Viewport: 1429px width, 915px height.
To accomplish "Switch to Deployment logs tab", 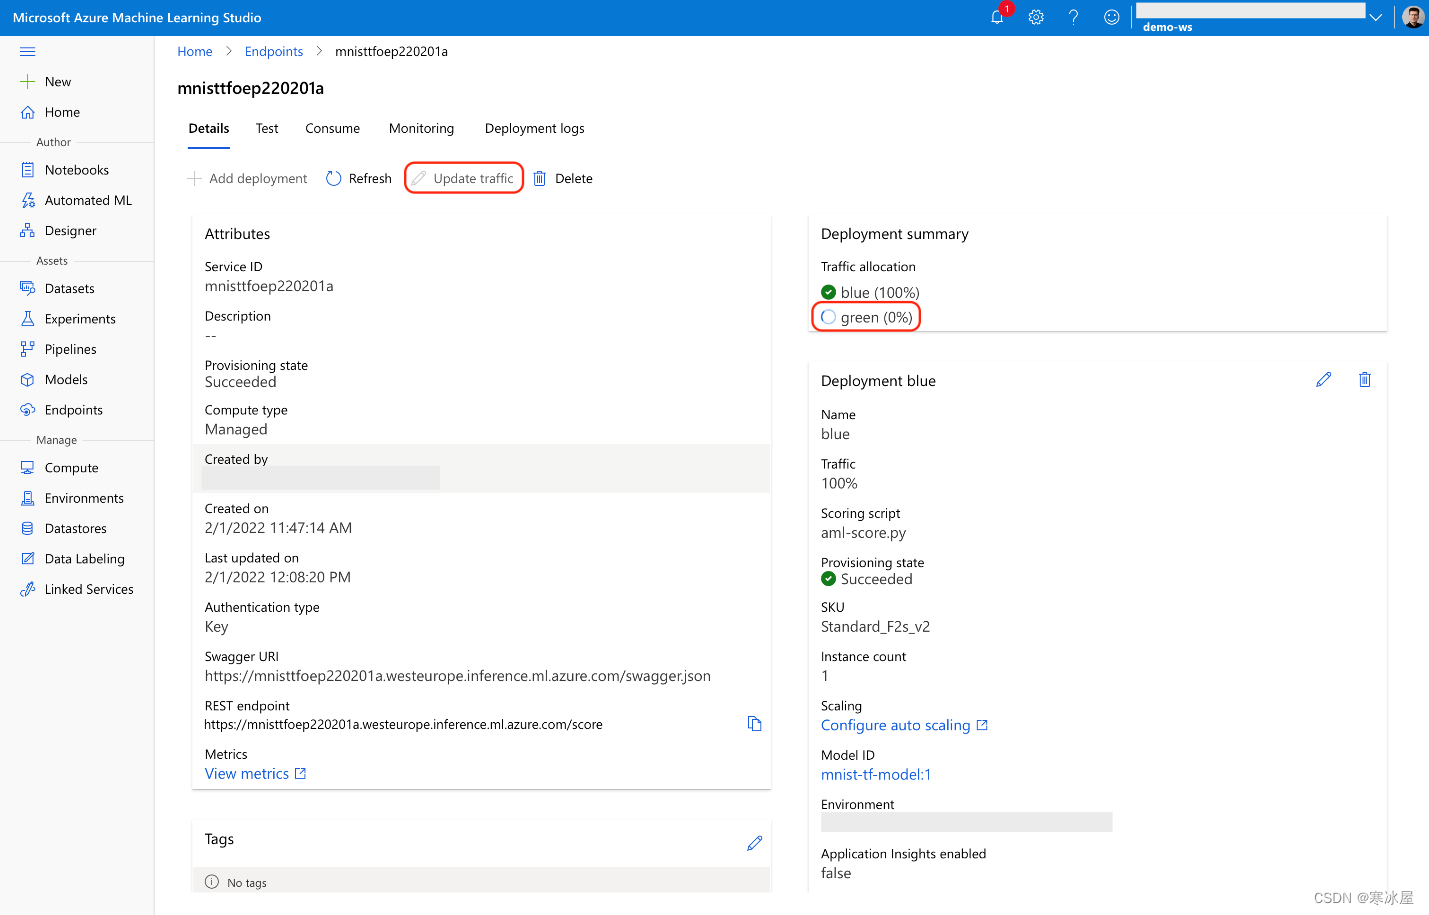I will point(535,129).
